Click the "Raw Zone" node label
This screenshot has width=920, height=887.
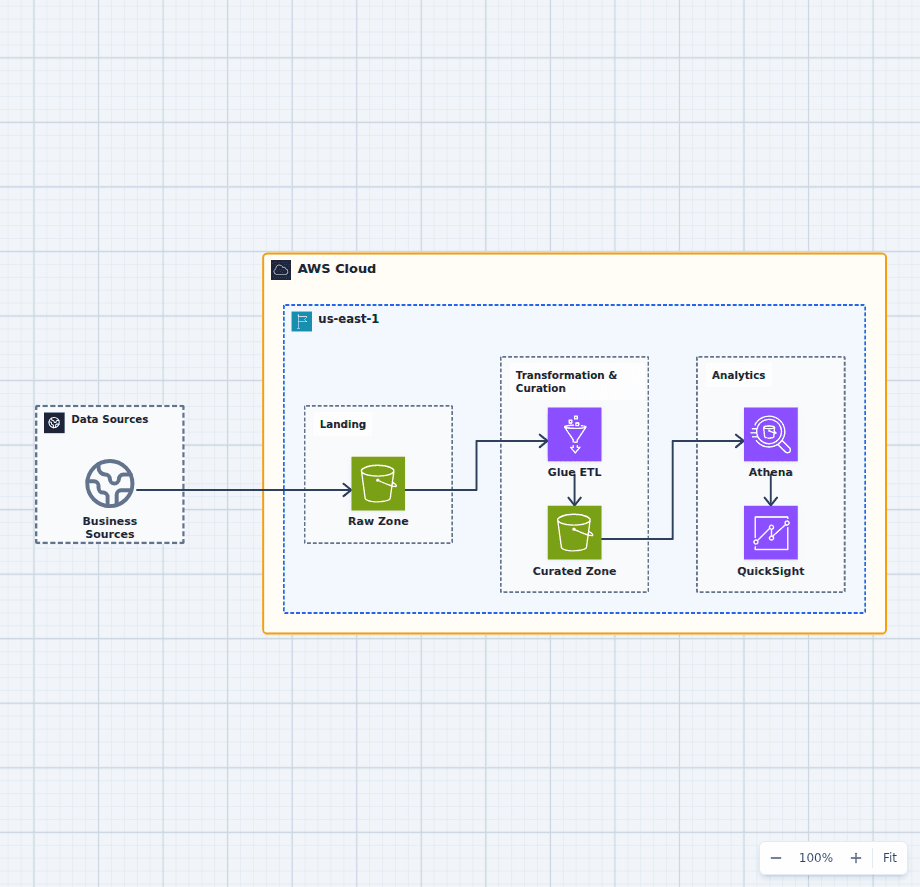(378, 521)
